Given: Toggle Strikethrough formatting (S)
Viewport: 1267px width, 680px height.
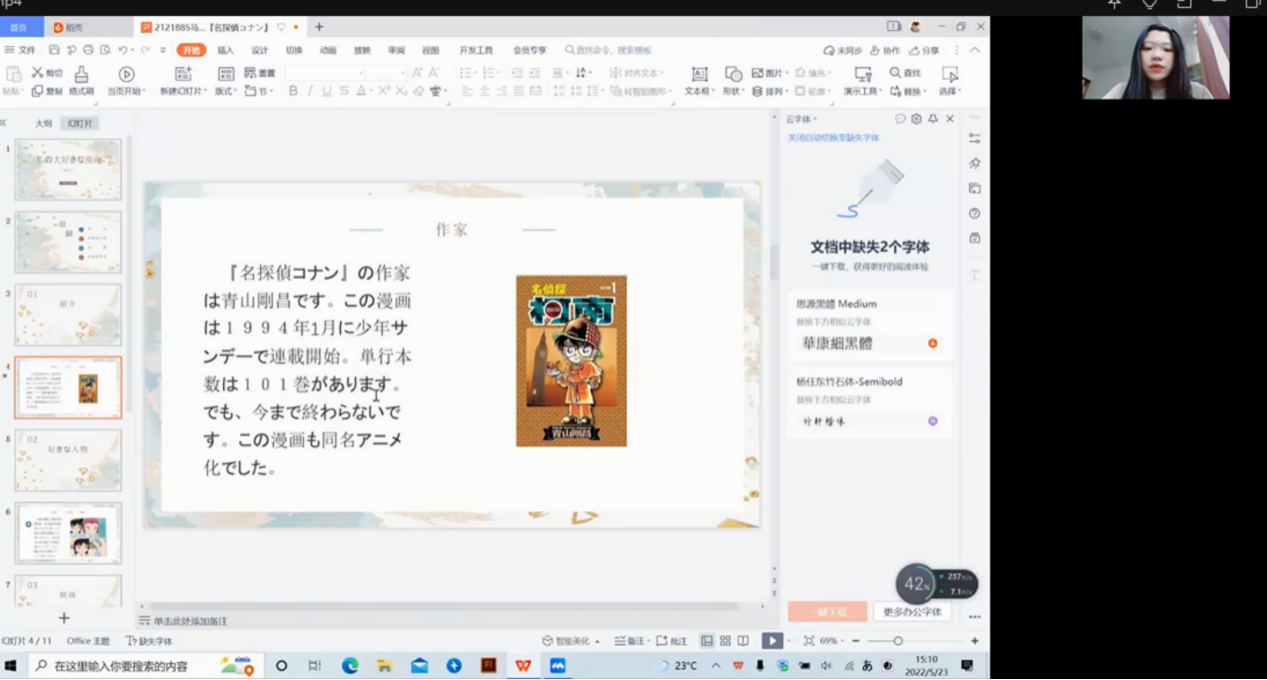Looking at the screenshot, I should click(x=344, y=91).
